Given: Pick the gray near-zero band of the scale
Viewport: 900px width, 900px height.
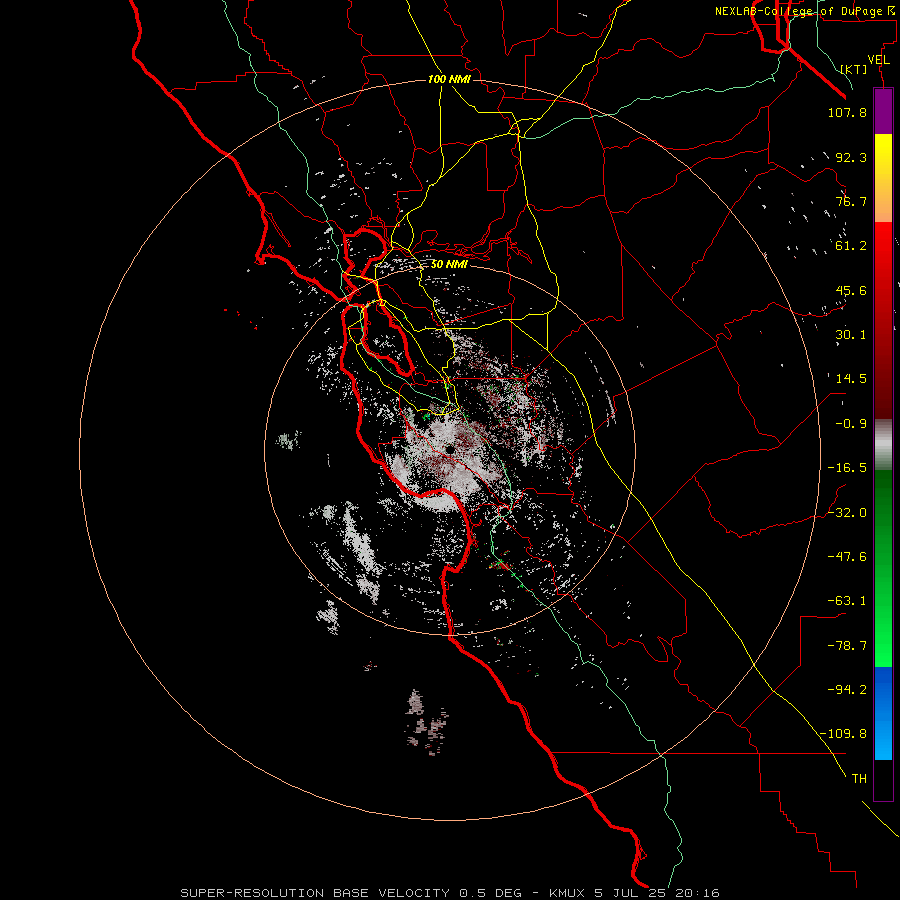Looking at the screenshot, I should [883, 445].
